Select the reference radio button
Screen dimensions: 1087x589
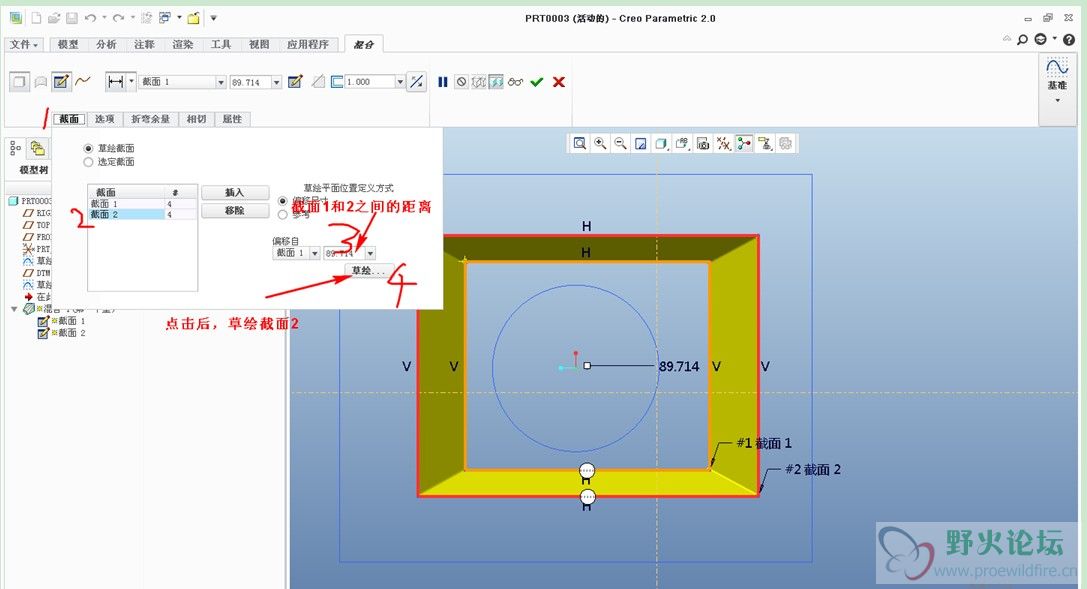[x=282, y=215]
